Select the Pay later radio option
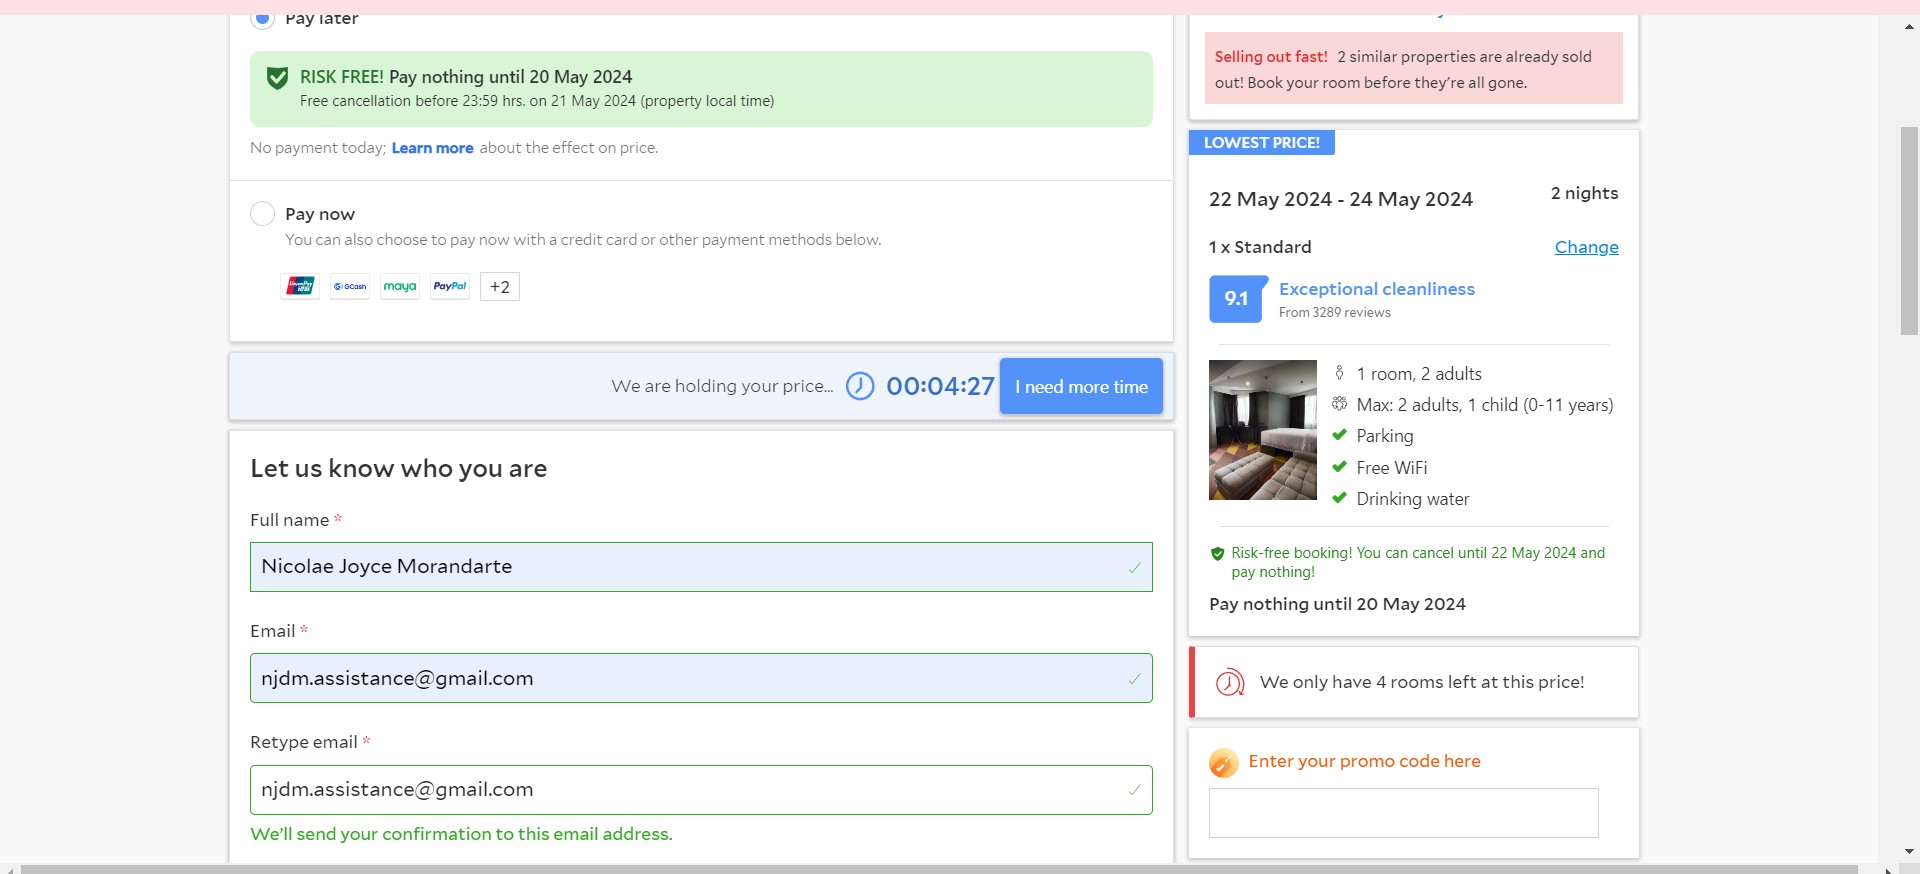 262,18
